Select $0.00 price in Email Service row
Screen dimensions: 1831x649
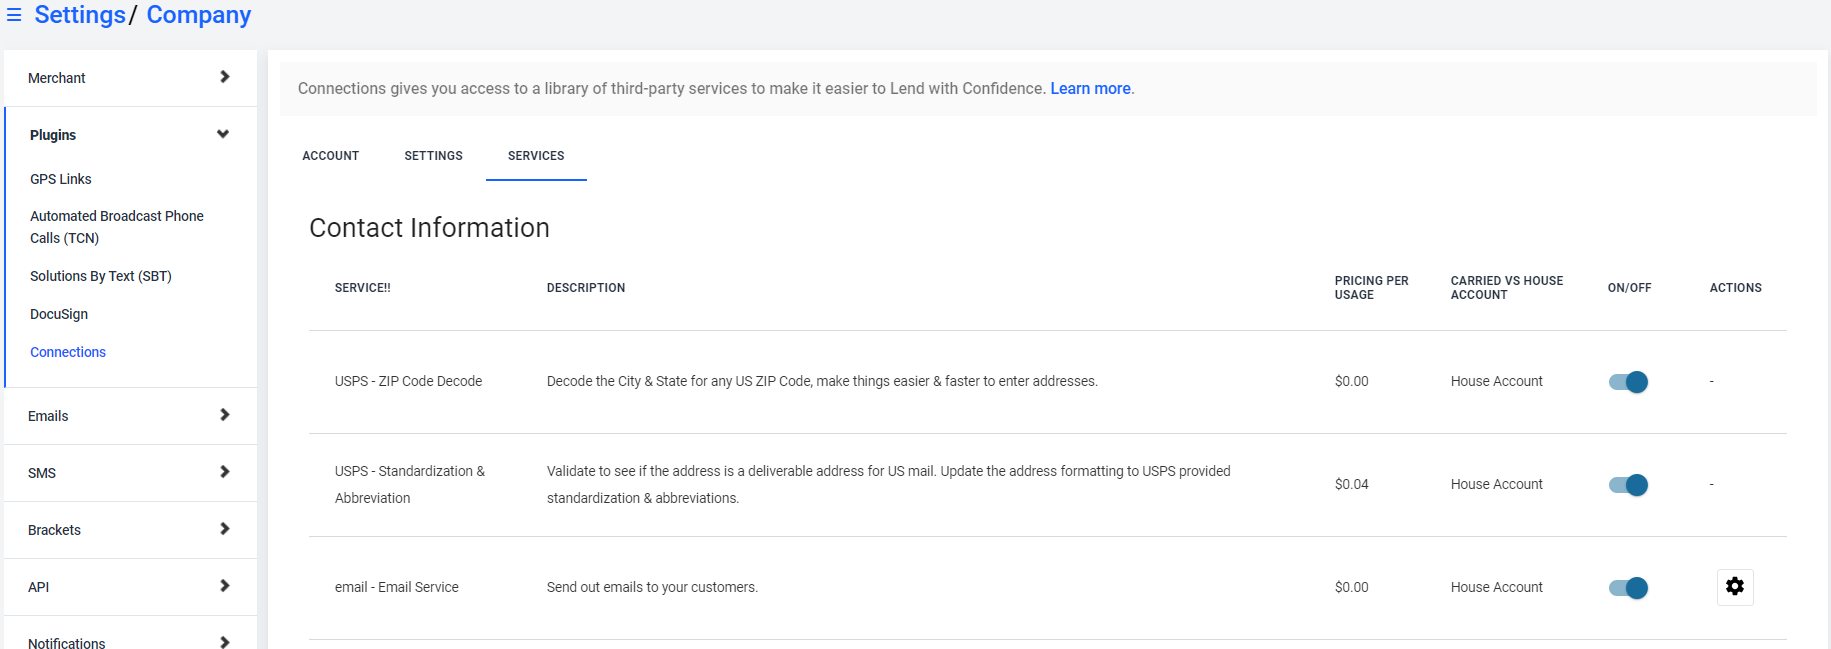[1352, 587]
